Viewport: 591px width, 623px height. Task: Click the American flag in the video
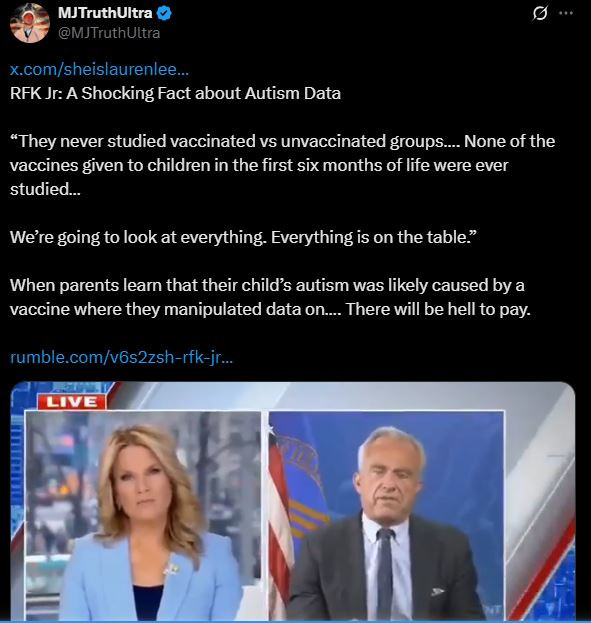[281, 517]
